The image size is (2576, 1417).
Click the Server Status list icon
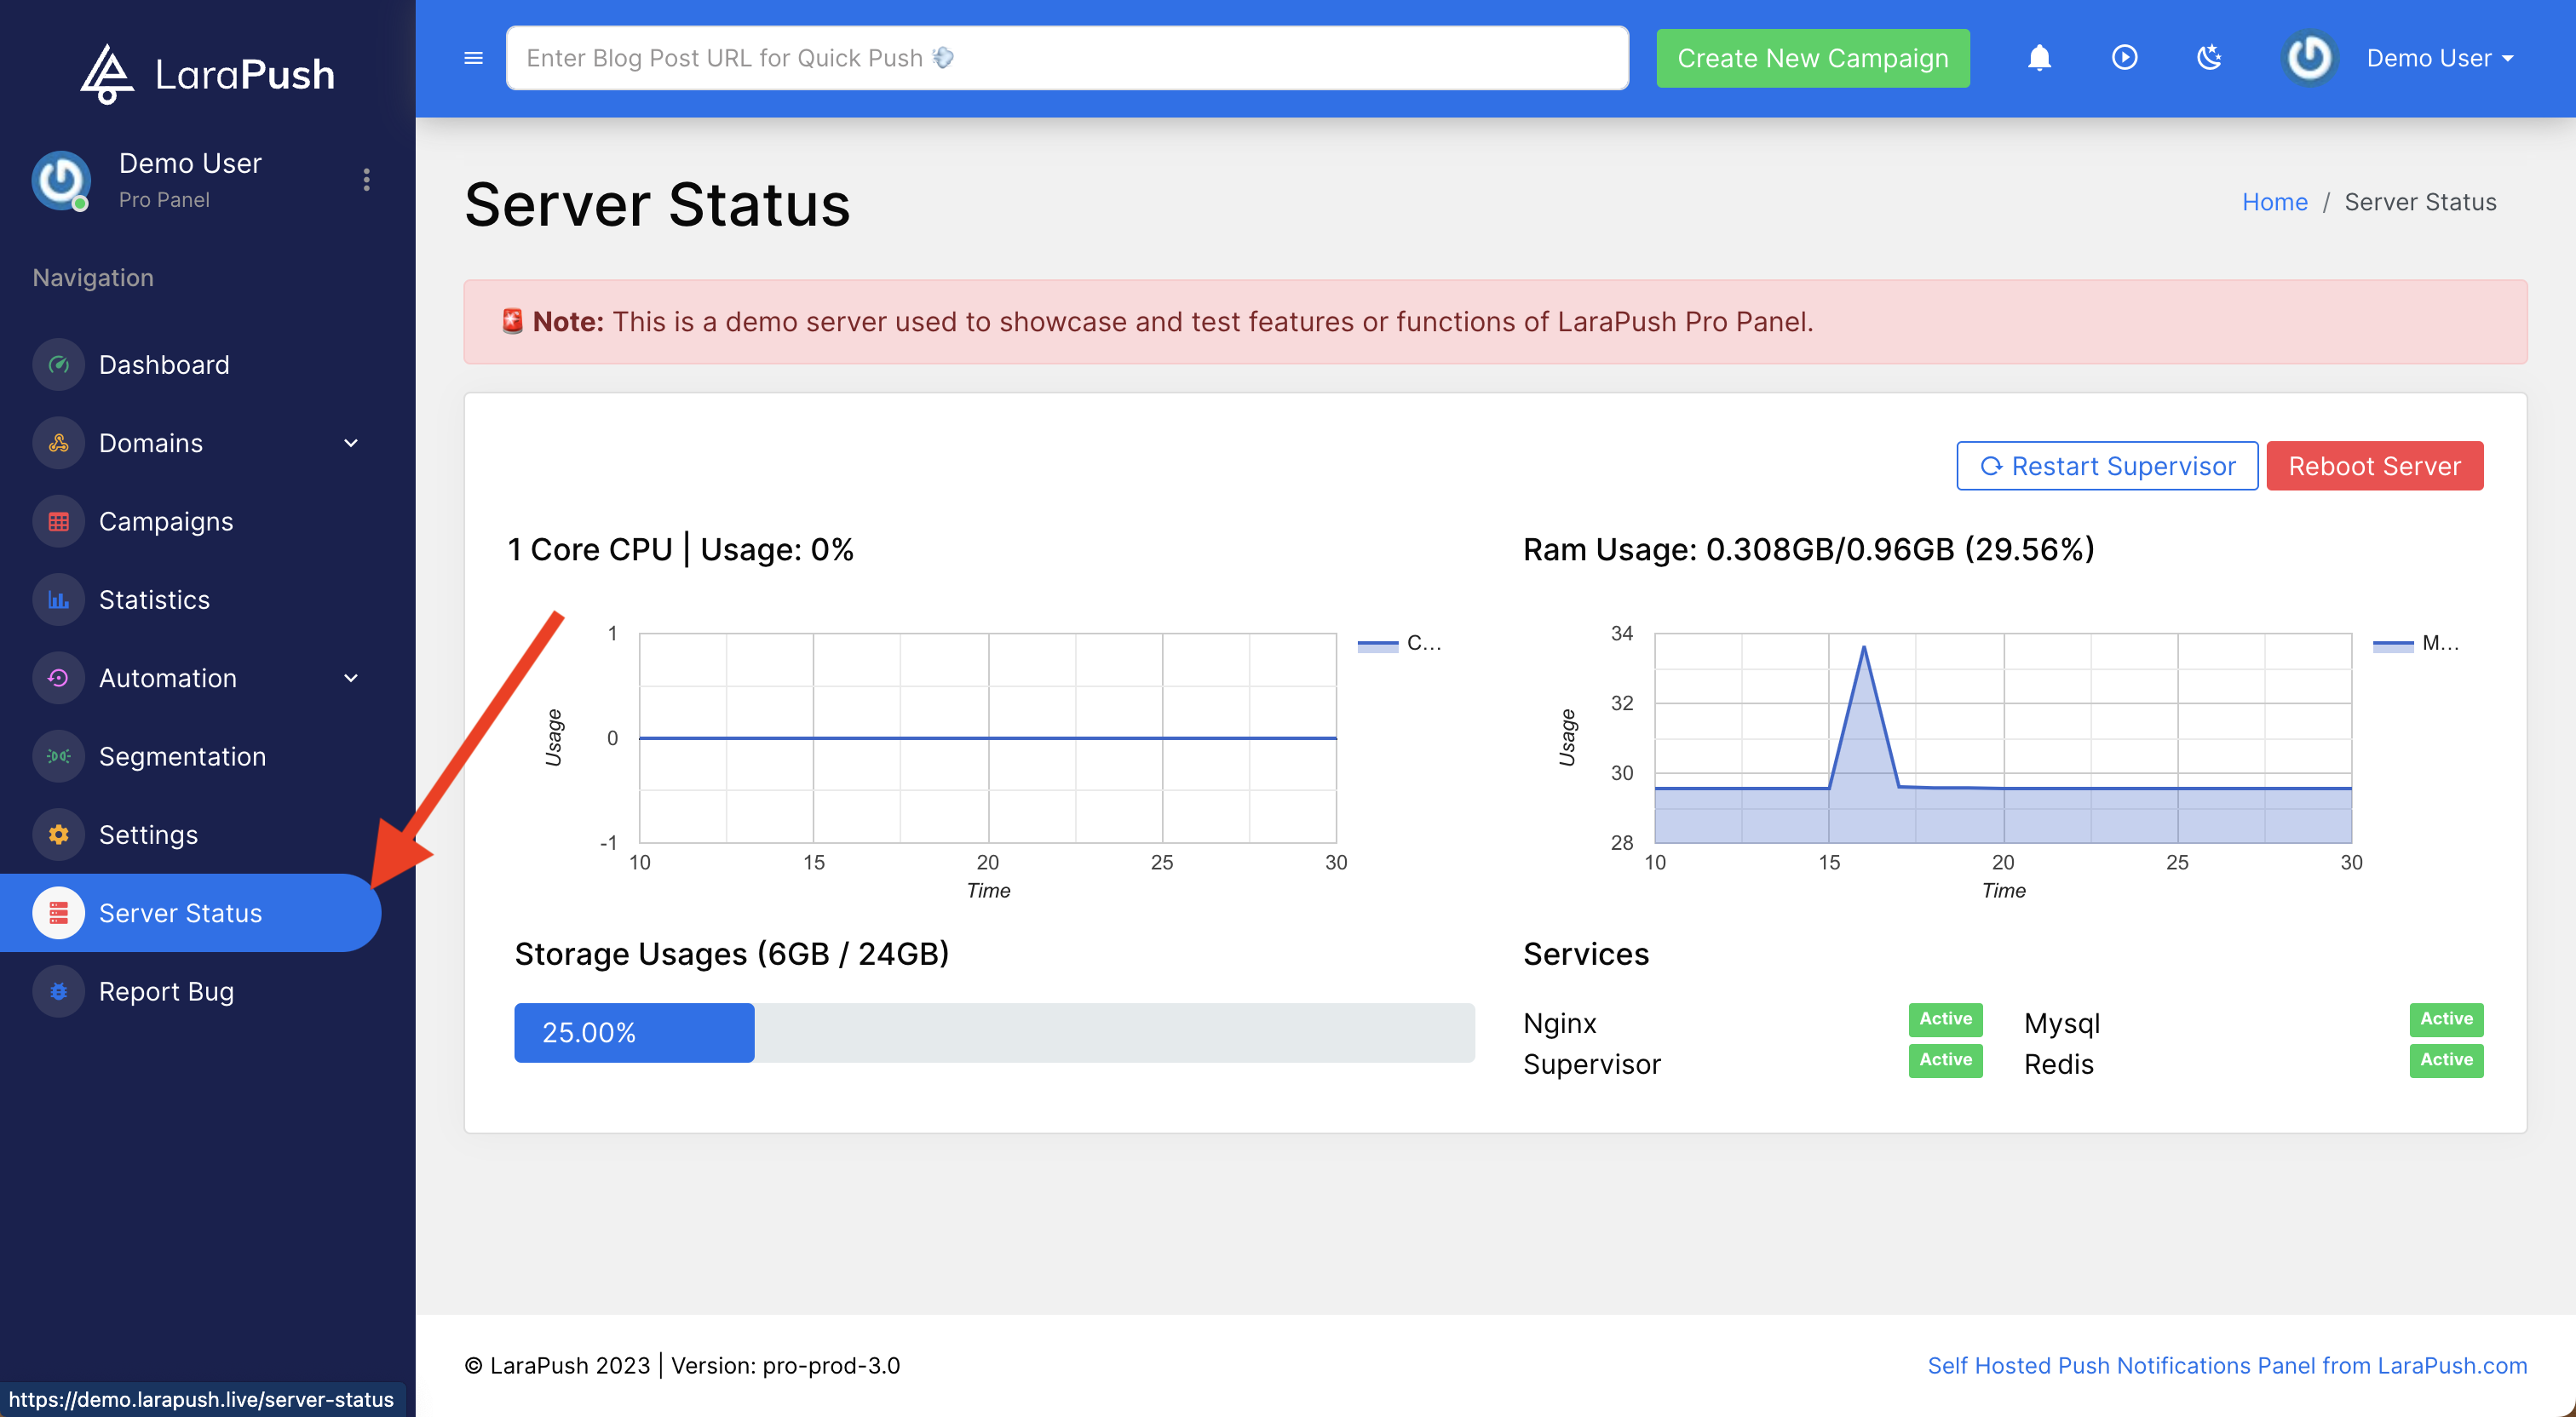tap(58, 913)
